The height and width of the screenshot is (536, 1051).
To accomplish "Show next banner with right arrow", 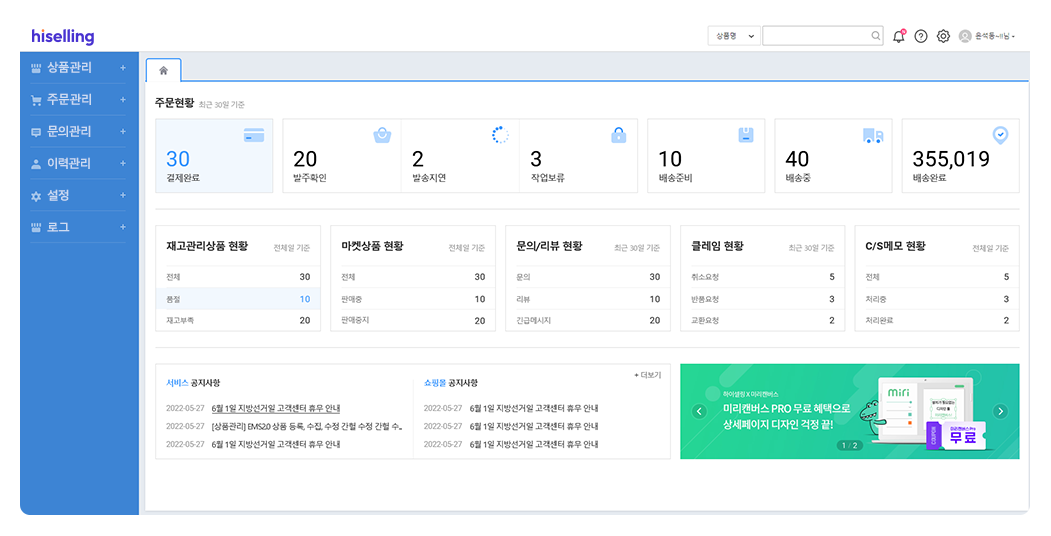I will (1000, 411).
